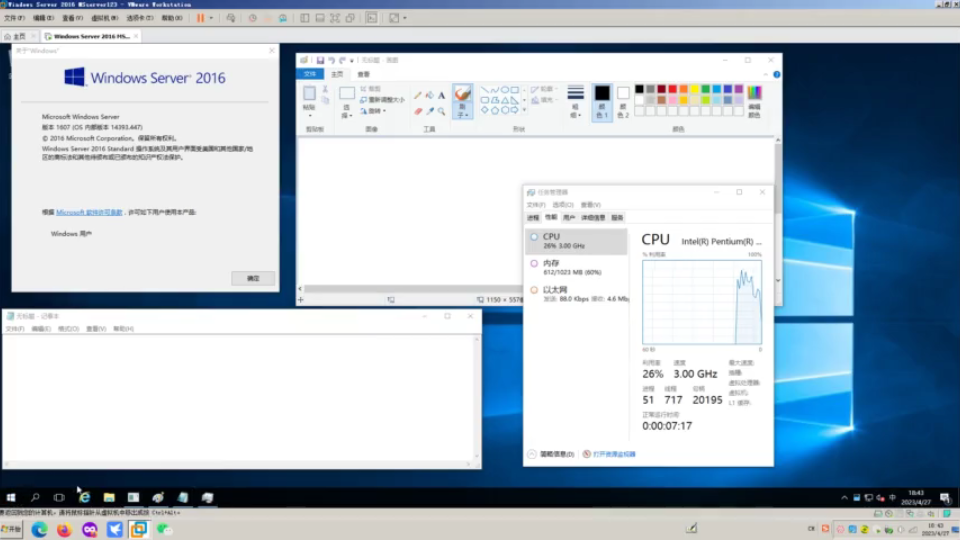The width and height of the screenshot is (960, 540).
Task: Click the Undo arrow in Paint title bar
Action: [x=331, y=60]
